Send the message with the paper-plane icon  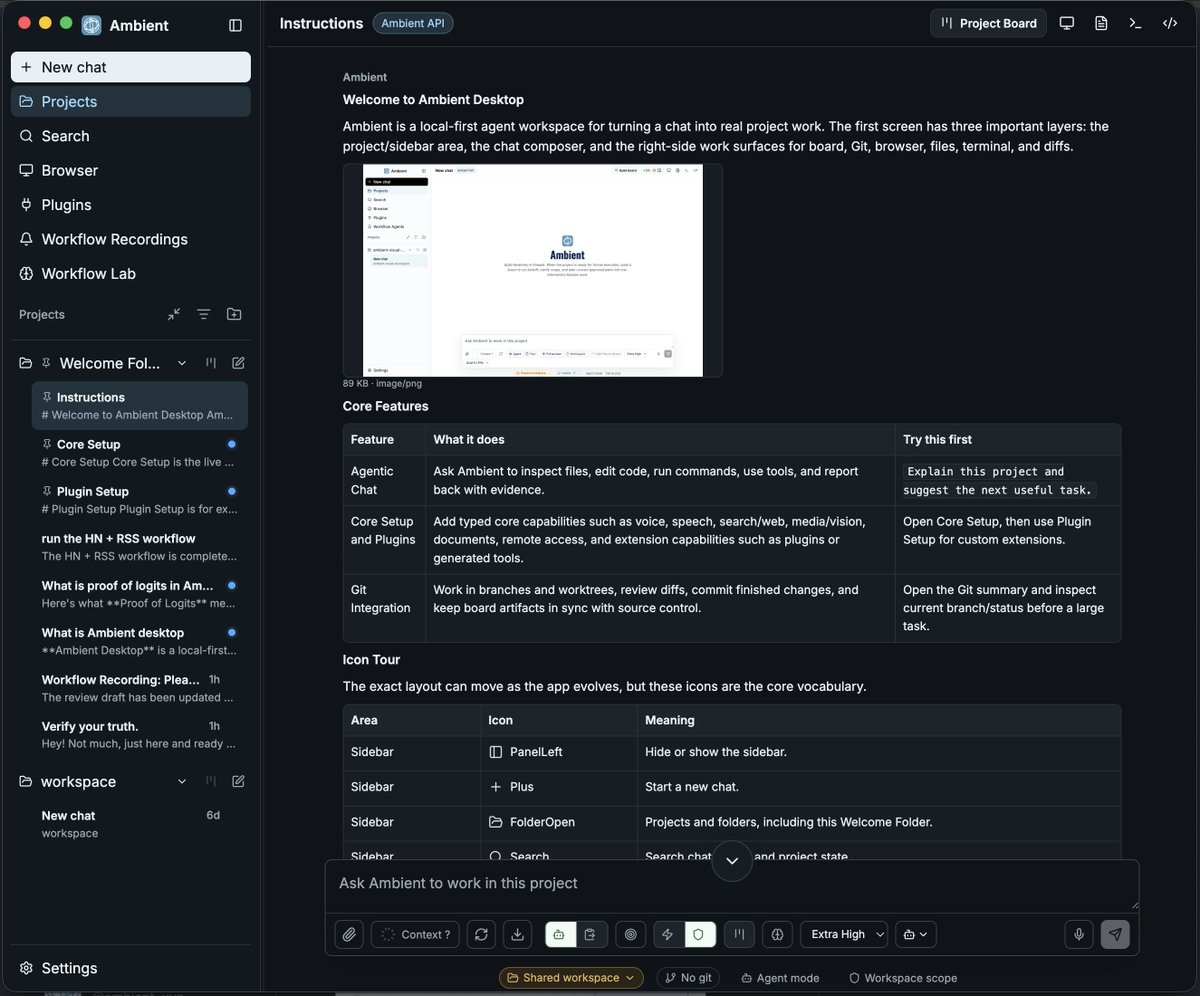pos(1115,934)
